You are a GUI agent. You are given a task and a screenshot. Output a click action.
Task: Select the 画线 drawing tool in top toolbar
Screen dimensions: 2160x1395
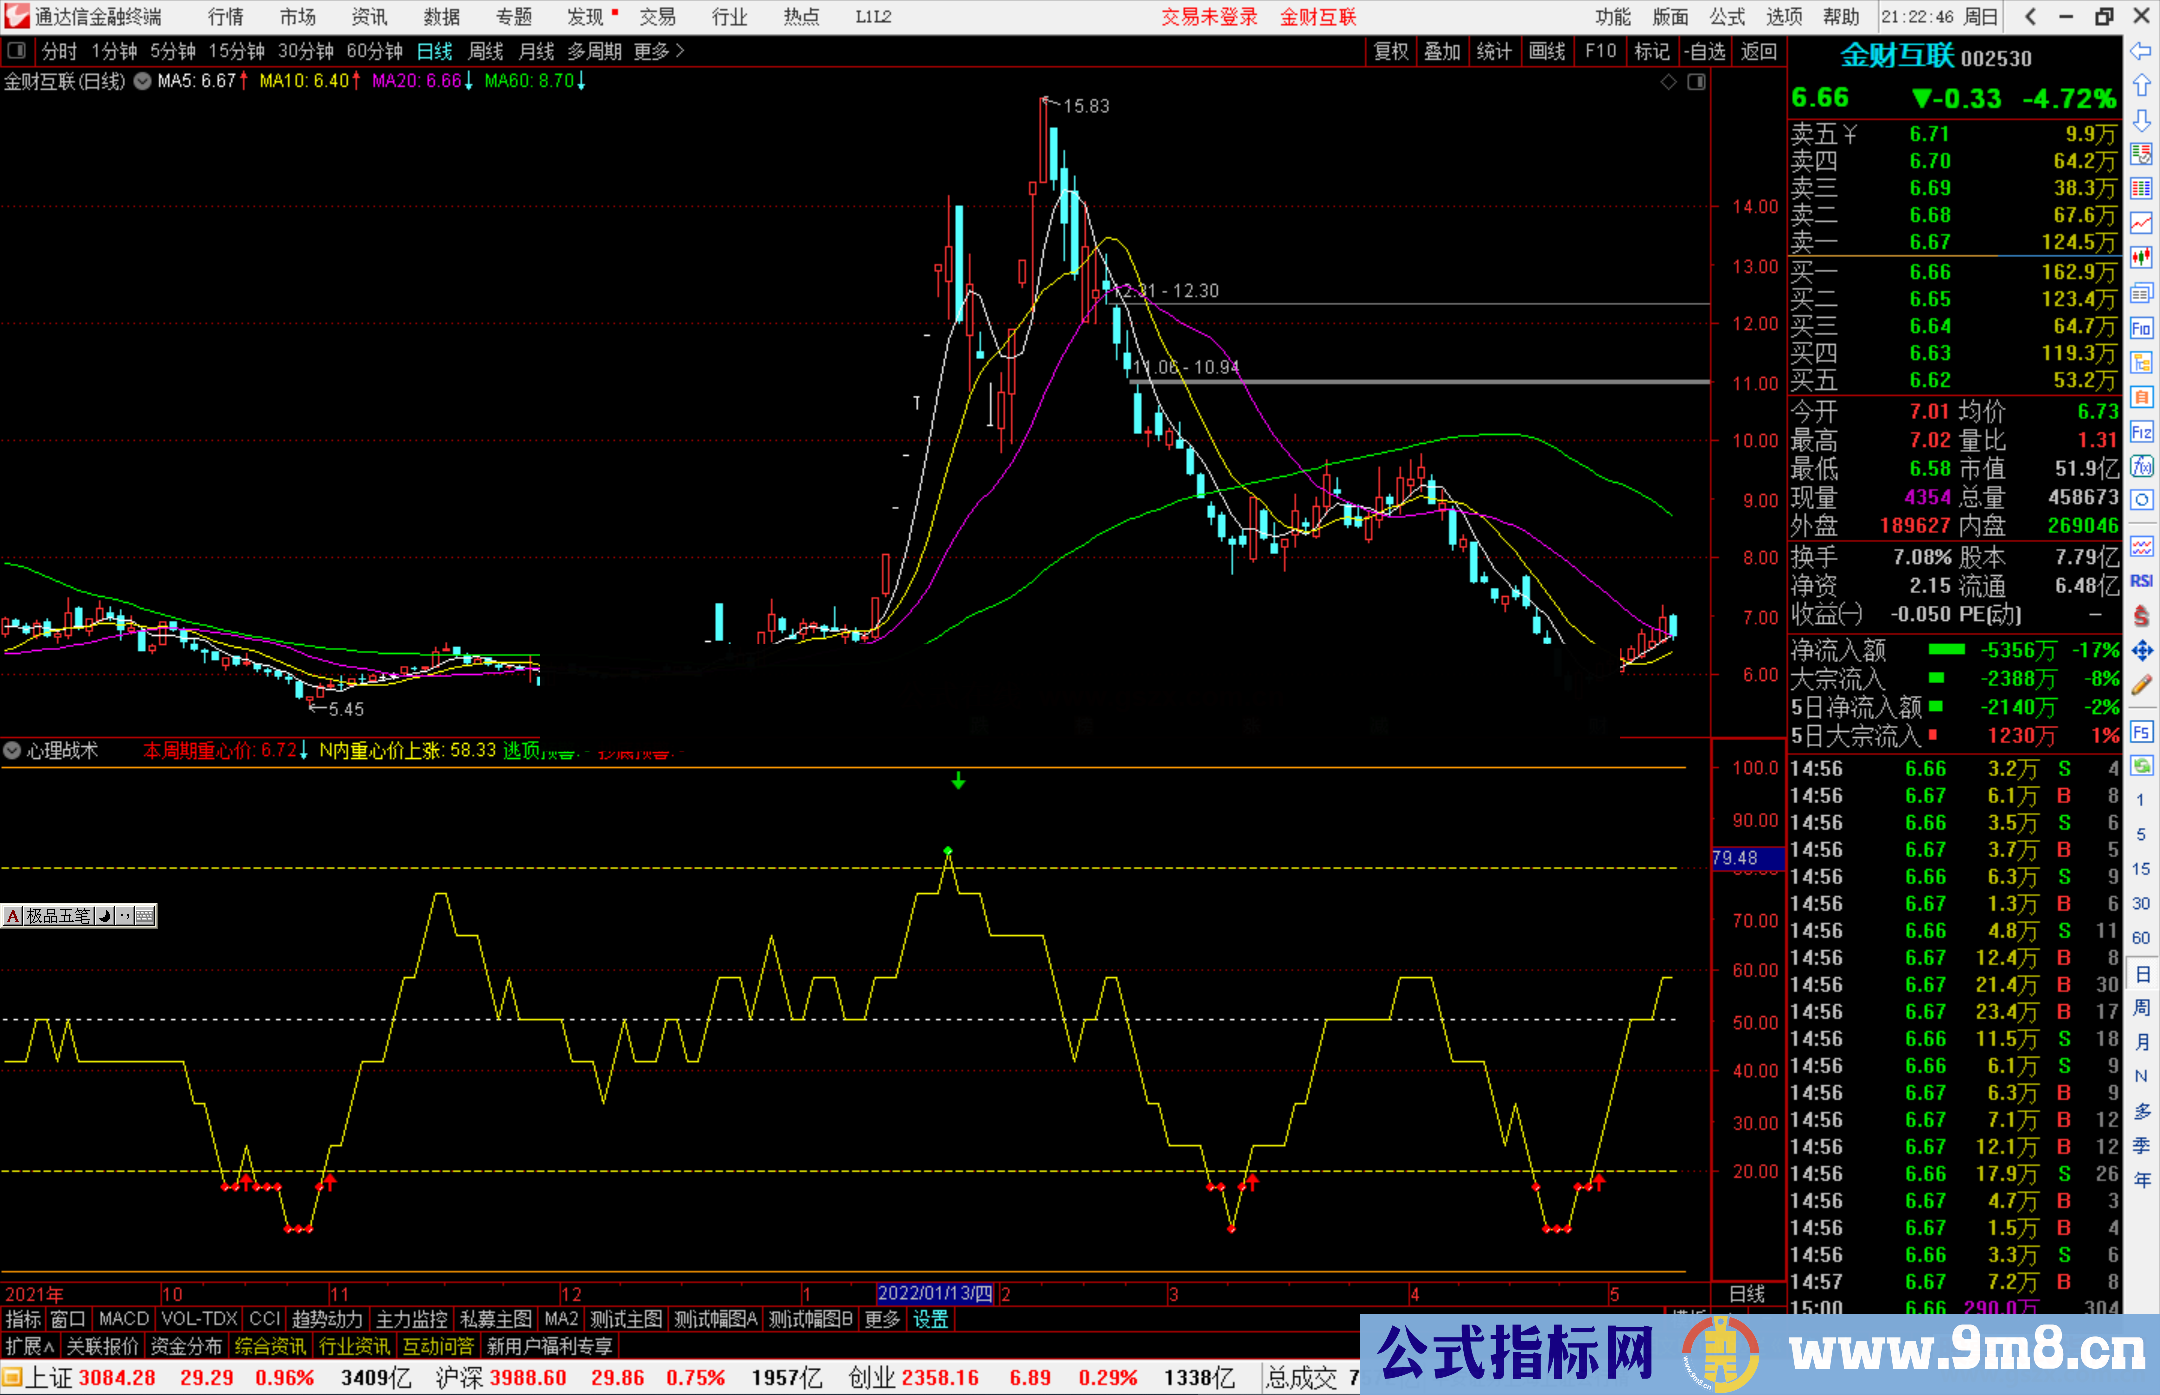click(1548, 51)
